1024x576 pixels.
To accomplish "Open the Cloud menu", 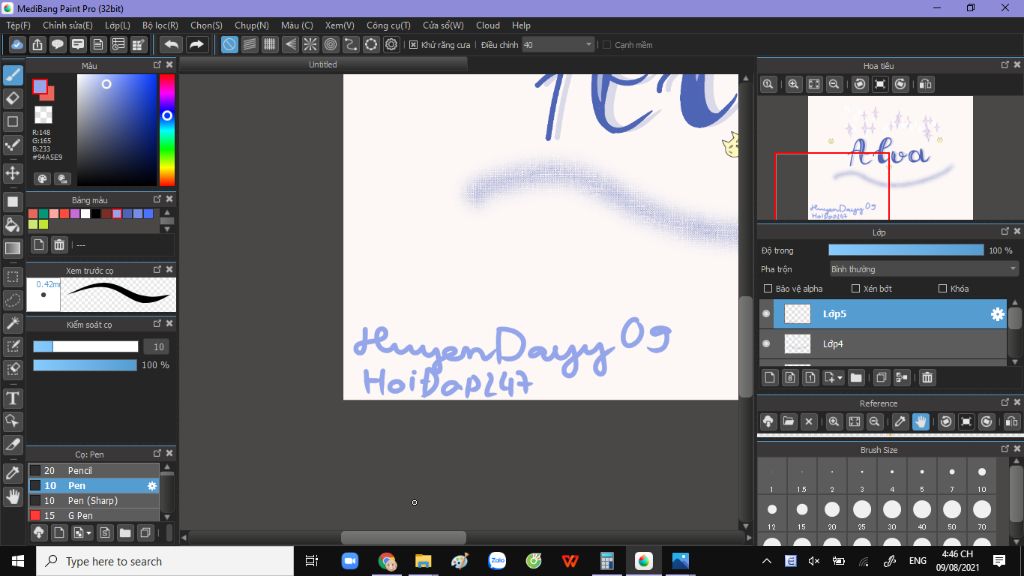I will (x=488, y=25).
